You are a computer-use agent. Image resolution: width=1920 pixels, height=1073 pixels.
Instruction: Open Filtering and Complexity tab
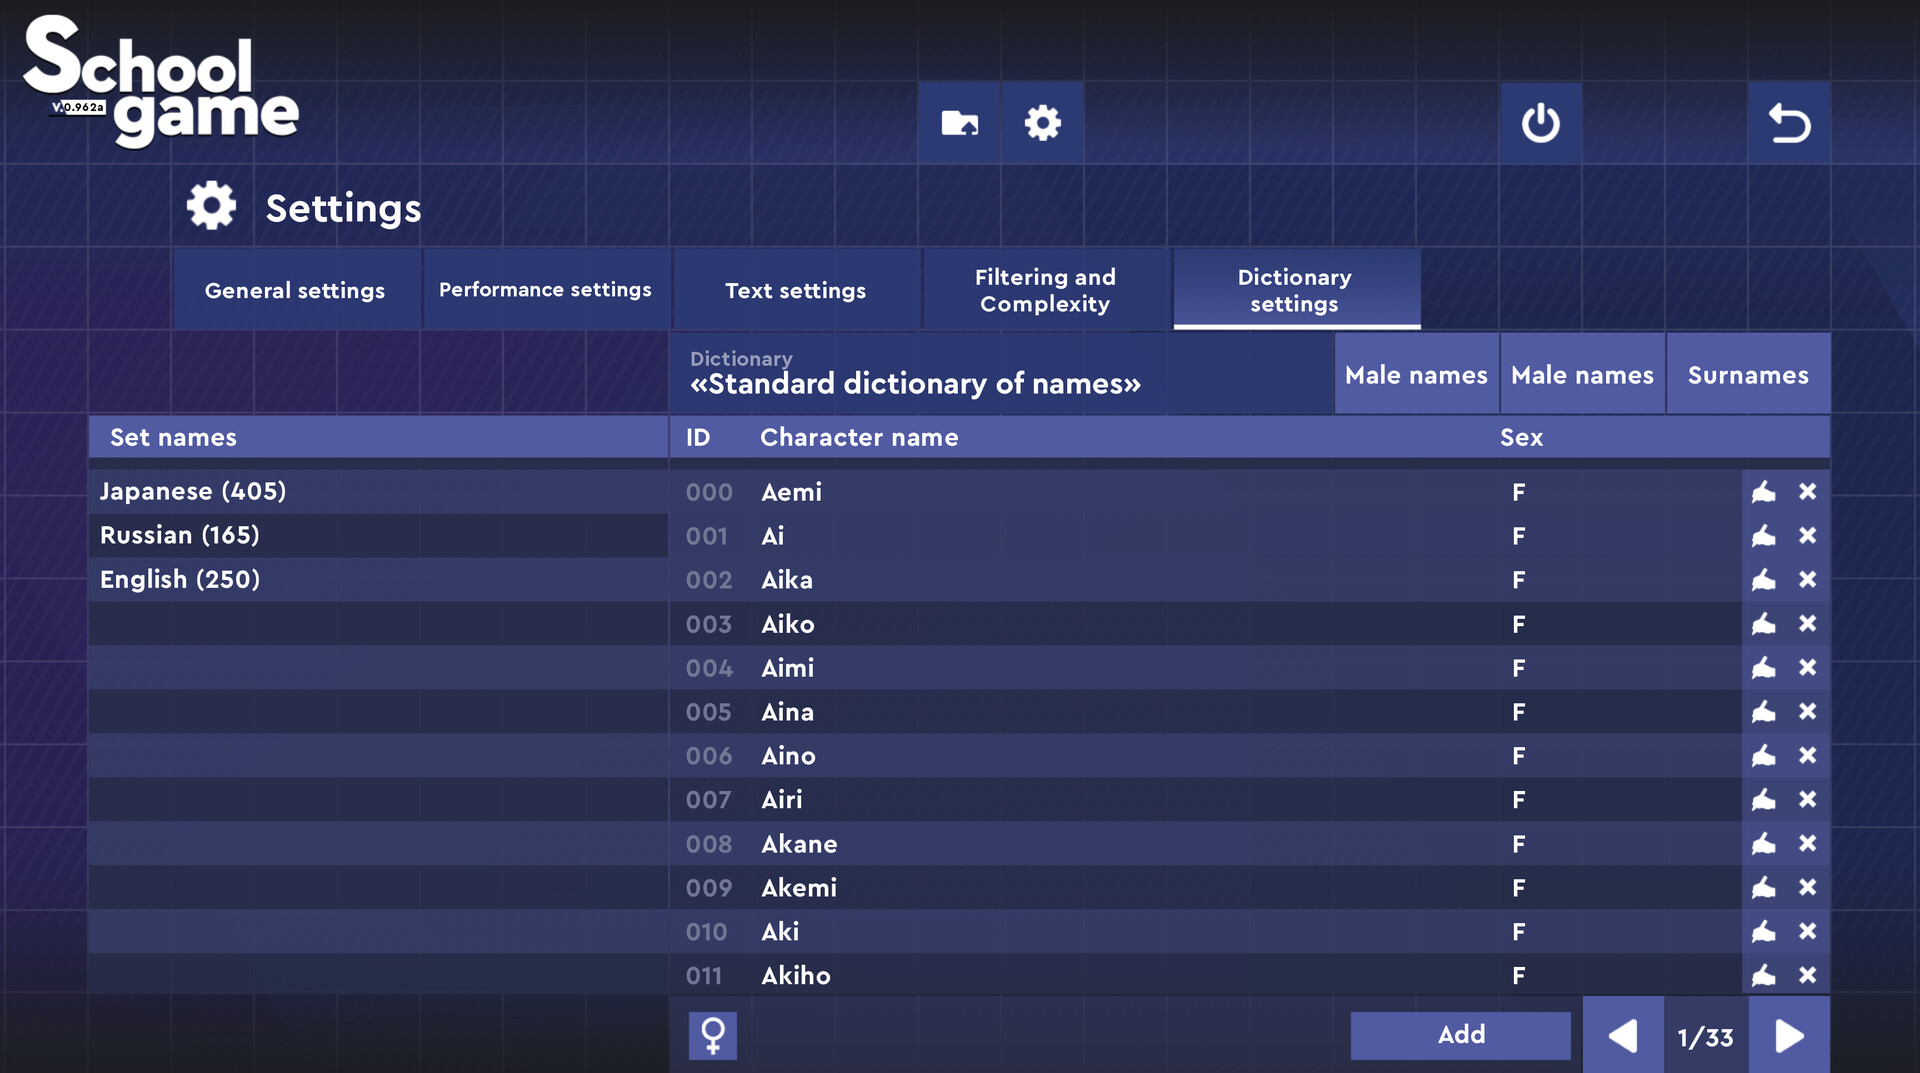point(1045,290)
